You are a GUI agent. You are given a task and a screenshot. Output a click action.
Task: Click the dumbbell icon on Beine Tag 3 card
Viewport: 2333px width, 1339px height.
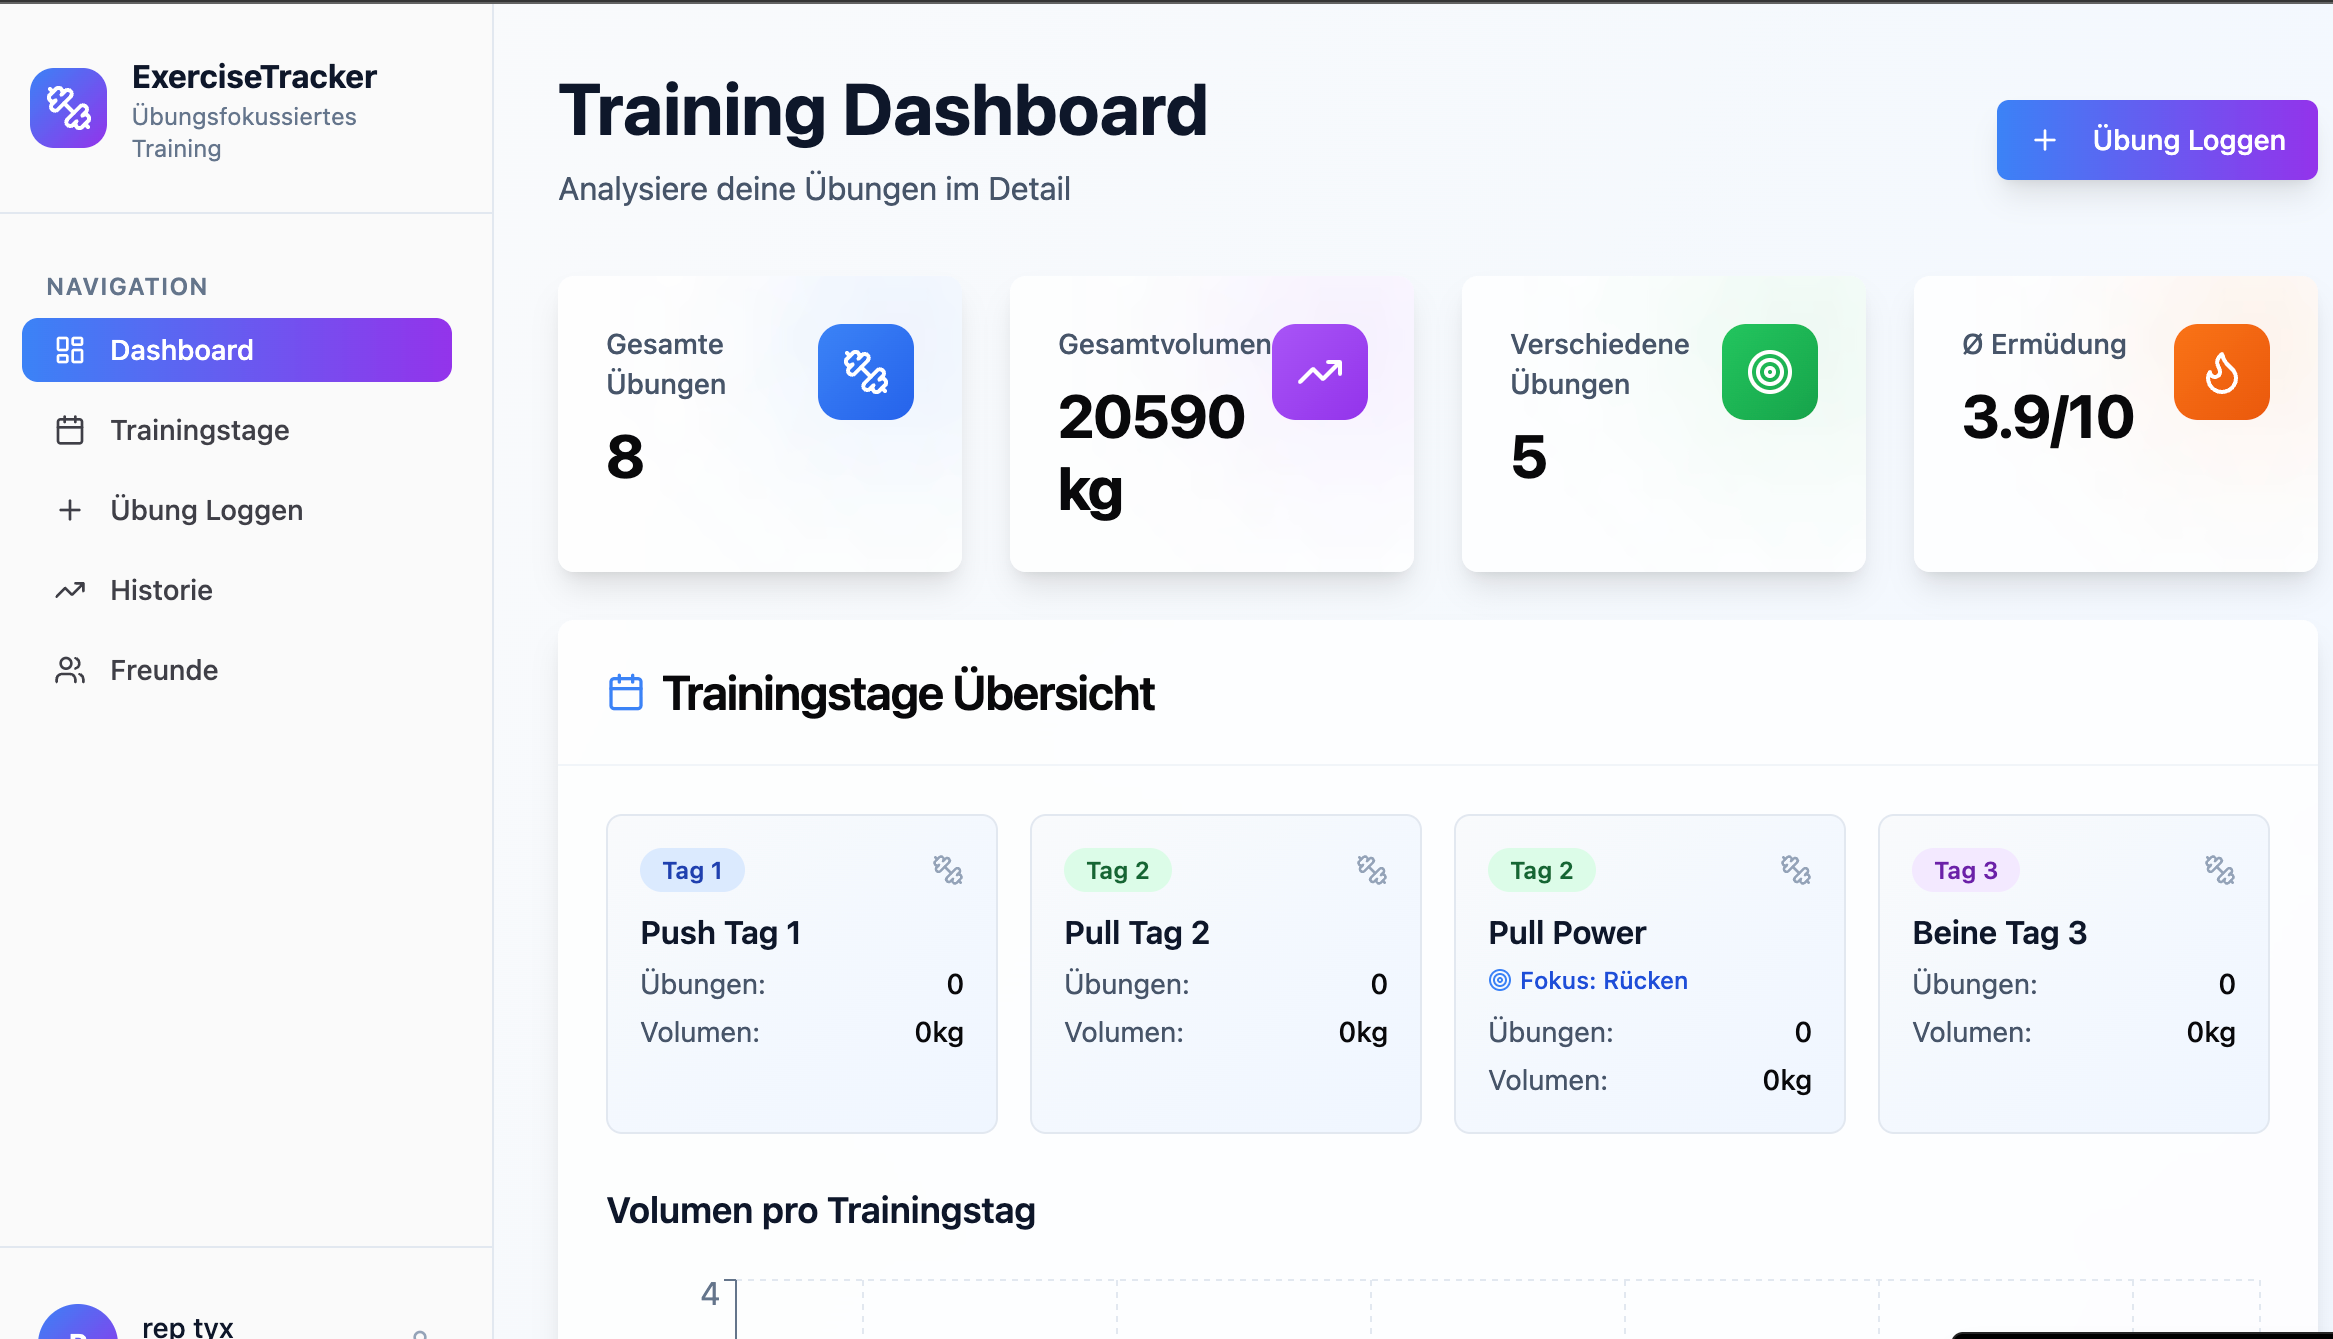pos(2220,870)
